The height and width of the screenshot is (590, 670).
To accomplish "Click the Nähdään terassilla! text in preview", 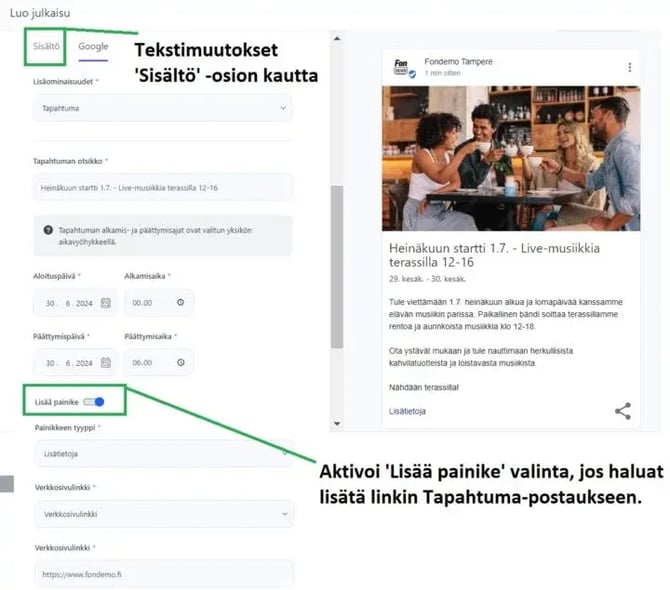I will pos(424,387).
